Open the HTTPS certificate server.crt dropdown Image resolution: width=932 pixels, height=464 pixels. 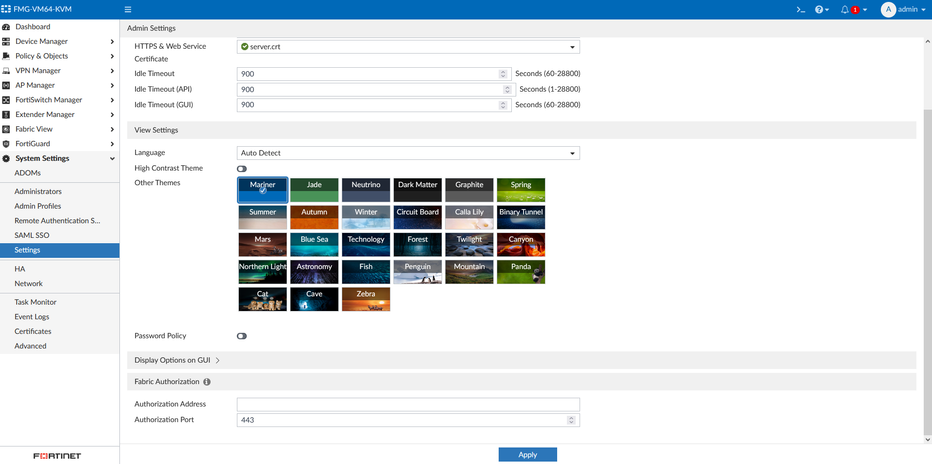[x=408, y=47]
